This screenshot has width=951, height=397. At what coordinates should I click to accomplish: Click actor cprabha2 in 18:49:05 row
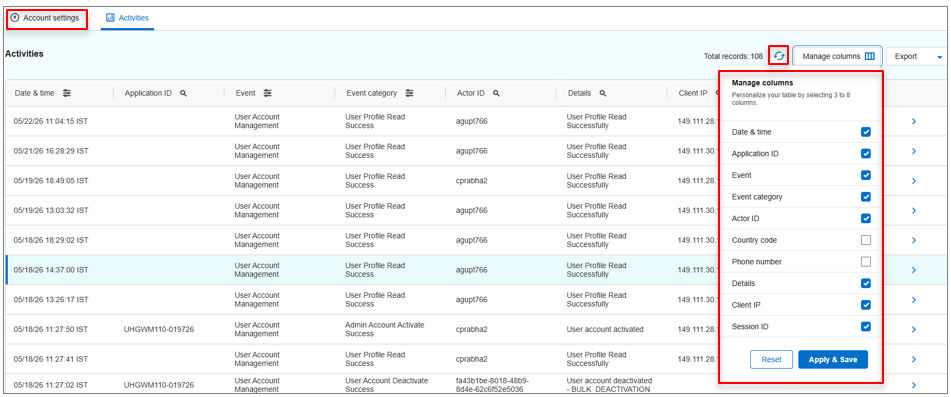pos(471,181)
